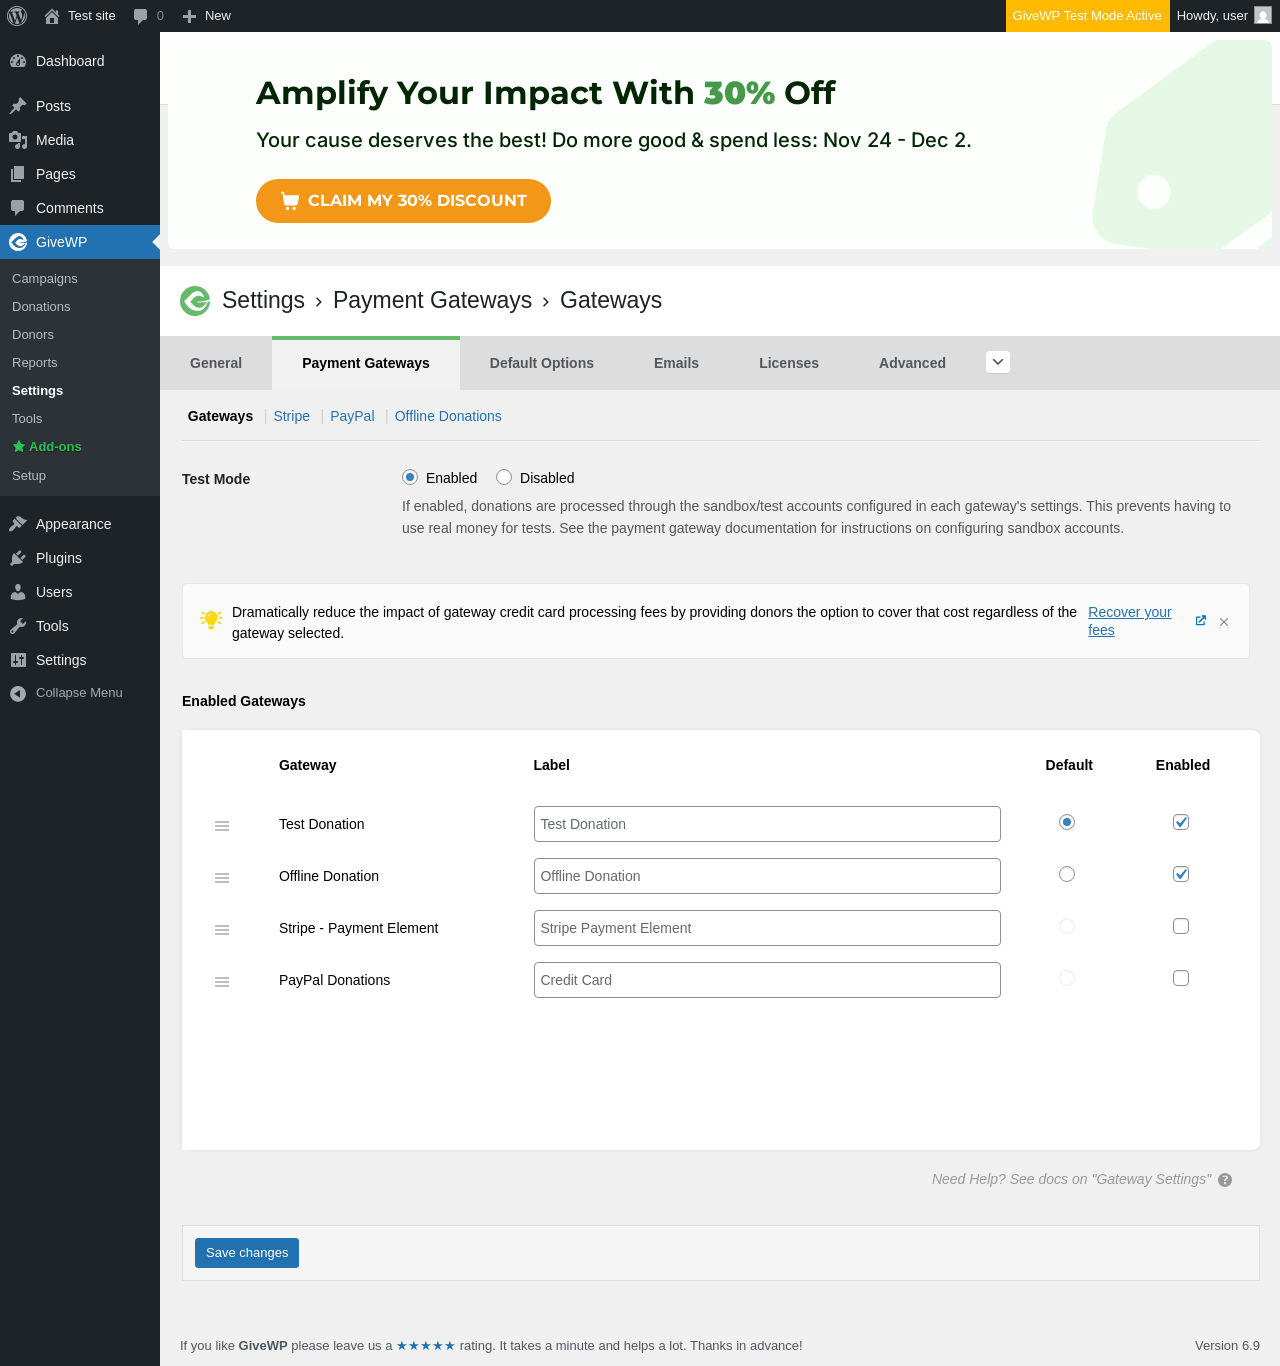This screenshot has width=1280, height=1366.
Task: Click the Save changes button
Action: click(247, 1253)
